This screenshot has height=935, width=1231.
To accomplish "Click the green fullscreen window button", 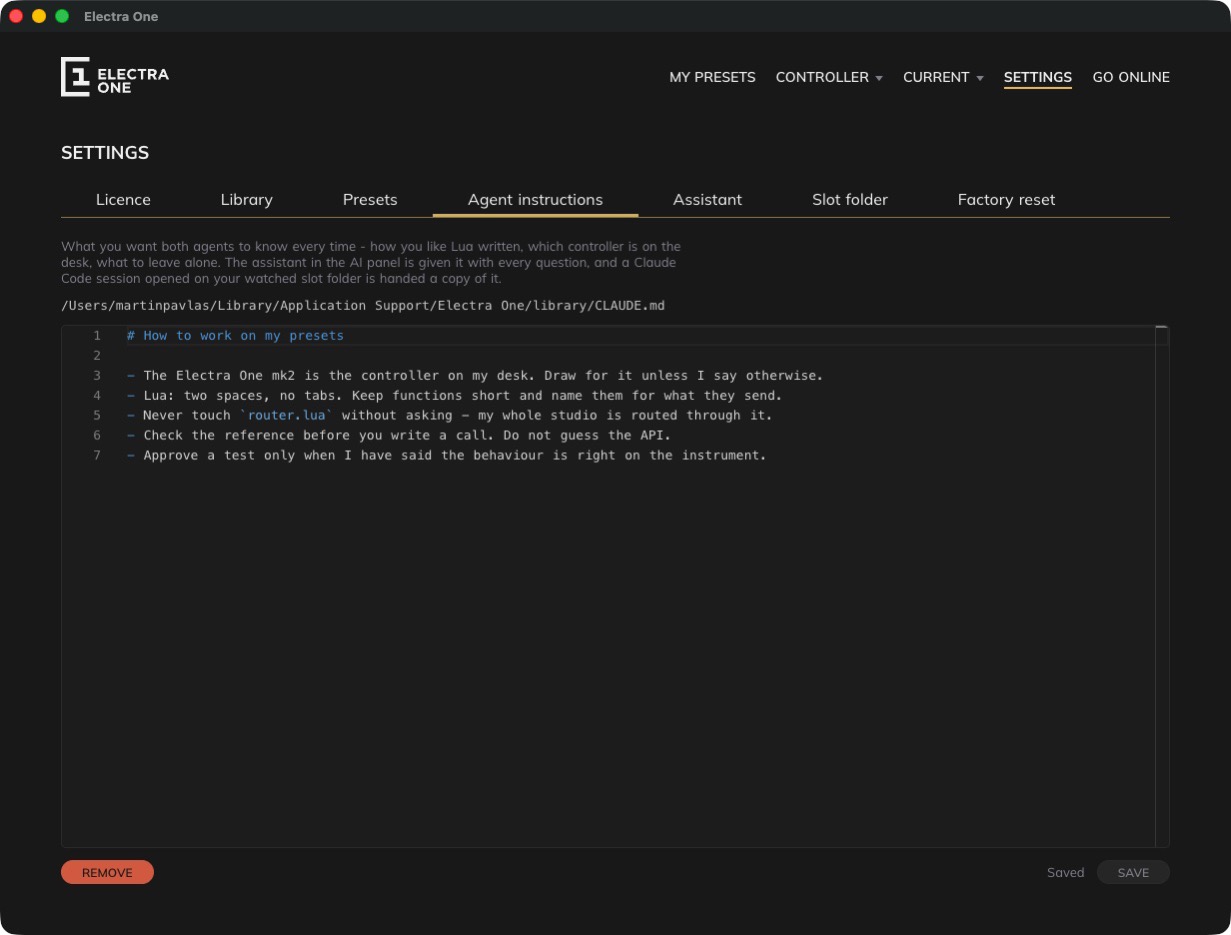I will (x=62, y=16).
